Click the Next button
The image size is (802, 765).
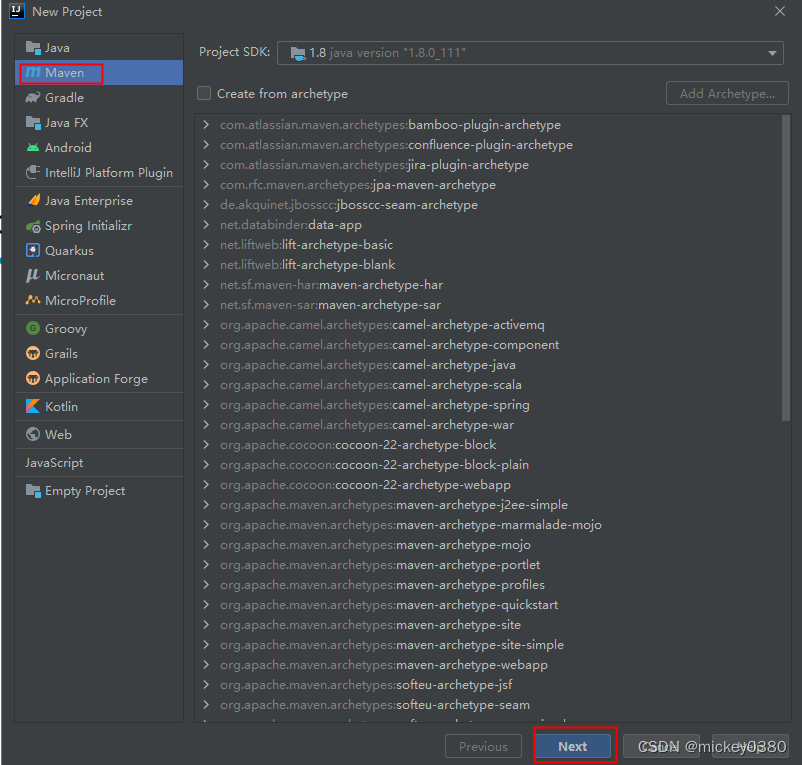(572, 746)
